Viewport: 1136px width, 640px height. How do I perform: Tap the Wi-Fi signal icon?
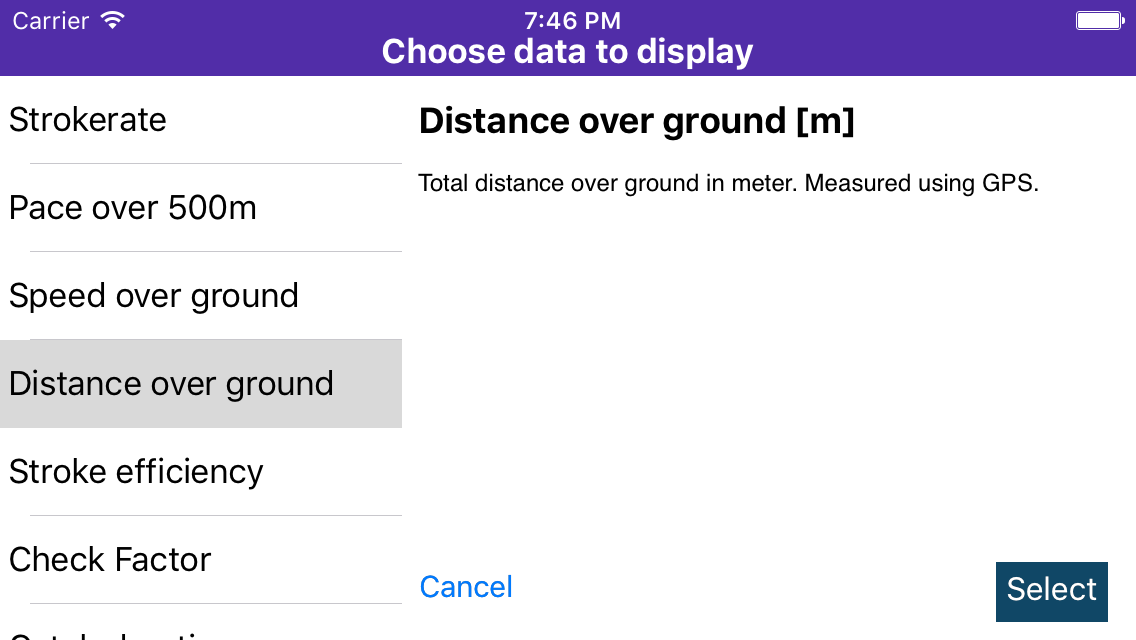click(113, 20)
